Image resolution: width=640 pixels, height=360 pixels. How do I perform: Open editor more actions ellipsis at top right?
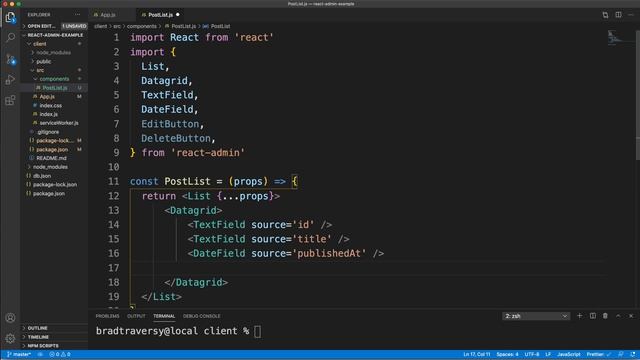coord(631,15)
